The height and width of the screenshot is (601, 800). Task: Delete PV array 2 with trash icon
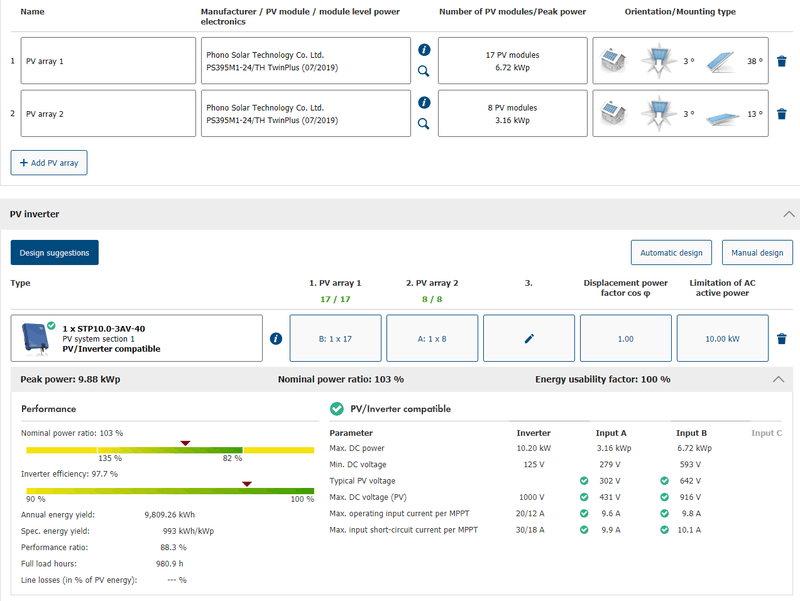[782, 114]
